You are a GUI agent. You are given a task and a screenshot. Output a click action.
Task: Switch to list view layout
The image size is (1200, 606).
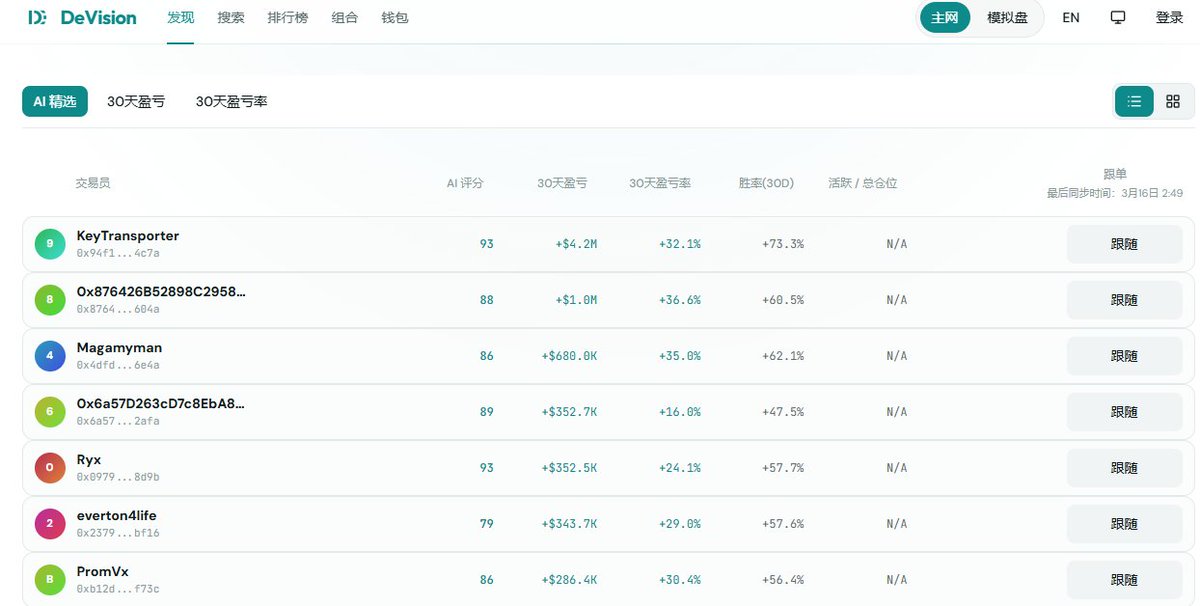coord(1134,101)
